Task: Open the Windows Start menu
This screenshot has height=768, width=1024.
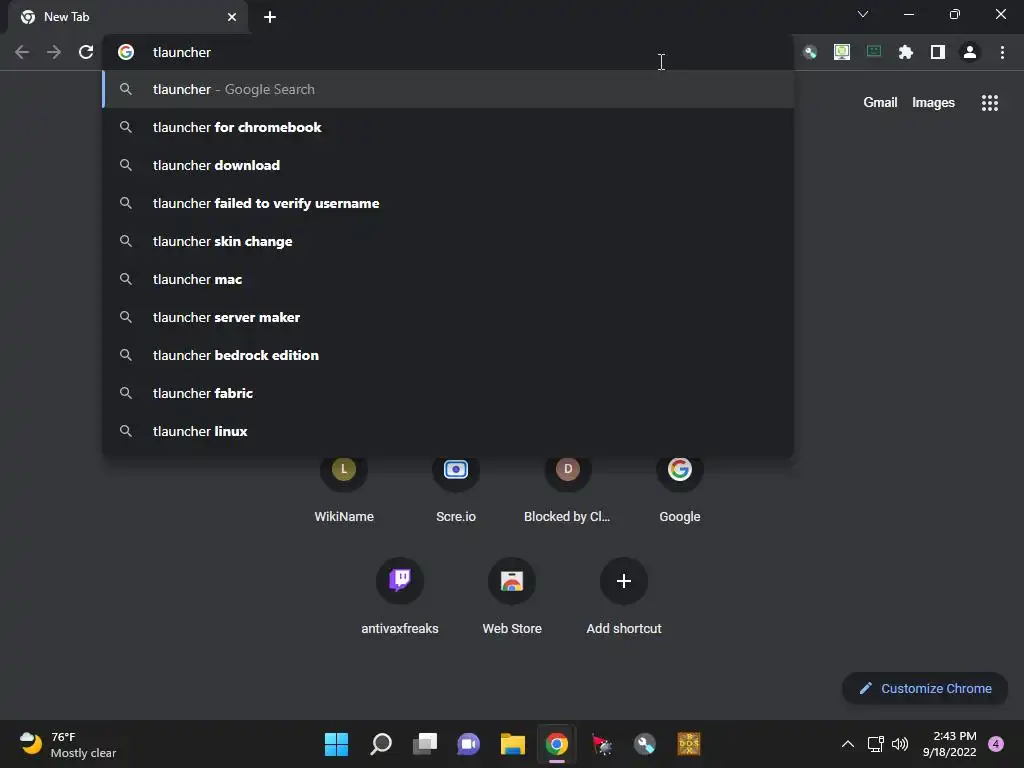Action: point(336,744)
